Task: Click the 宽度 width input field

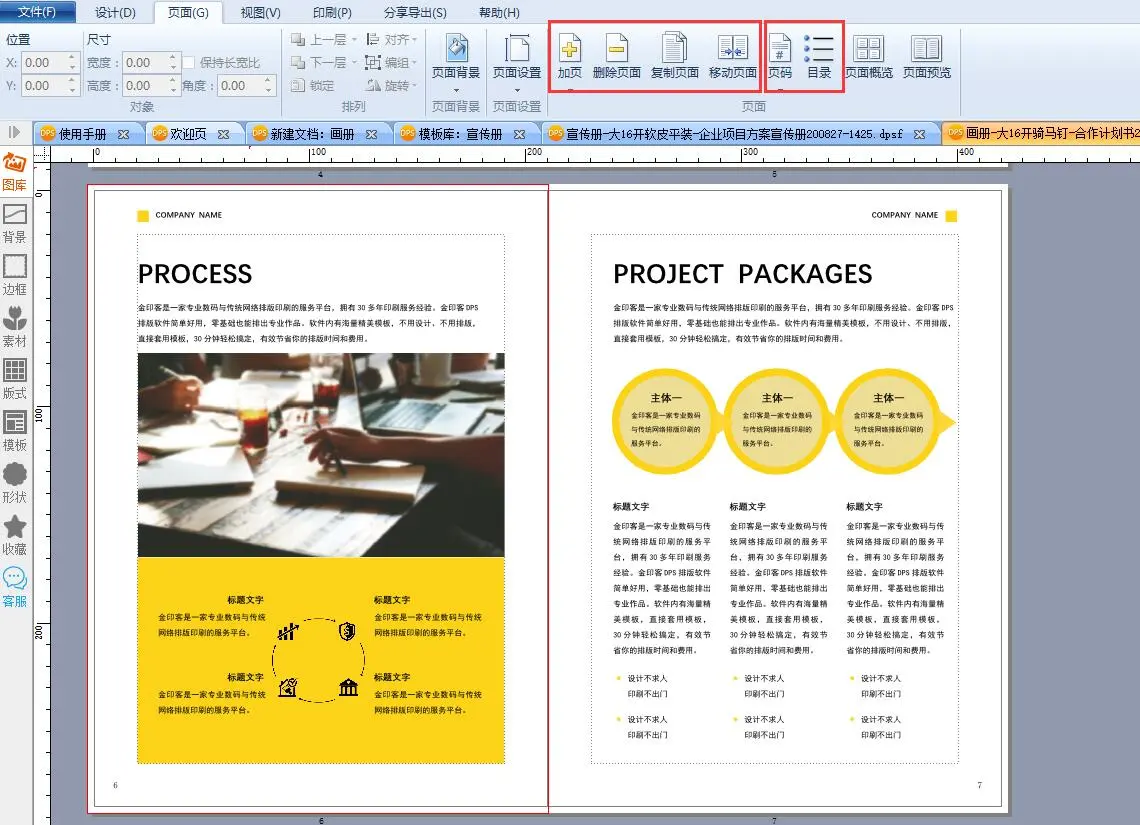Action: [x=144, y=63]
